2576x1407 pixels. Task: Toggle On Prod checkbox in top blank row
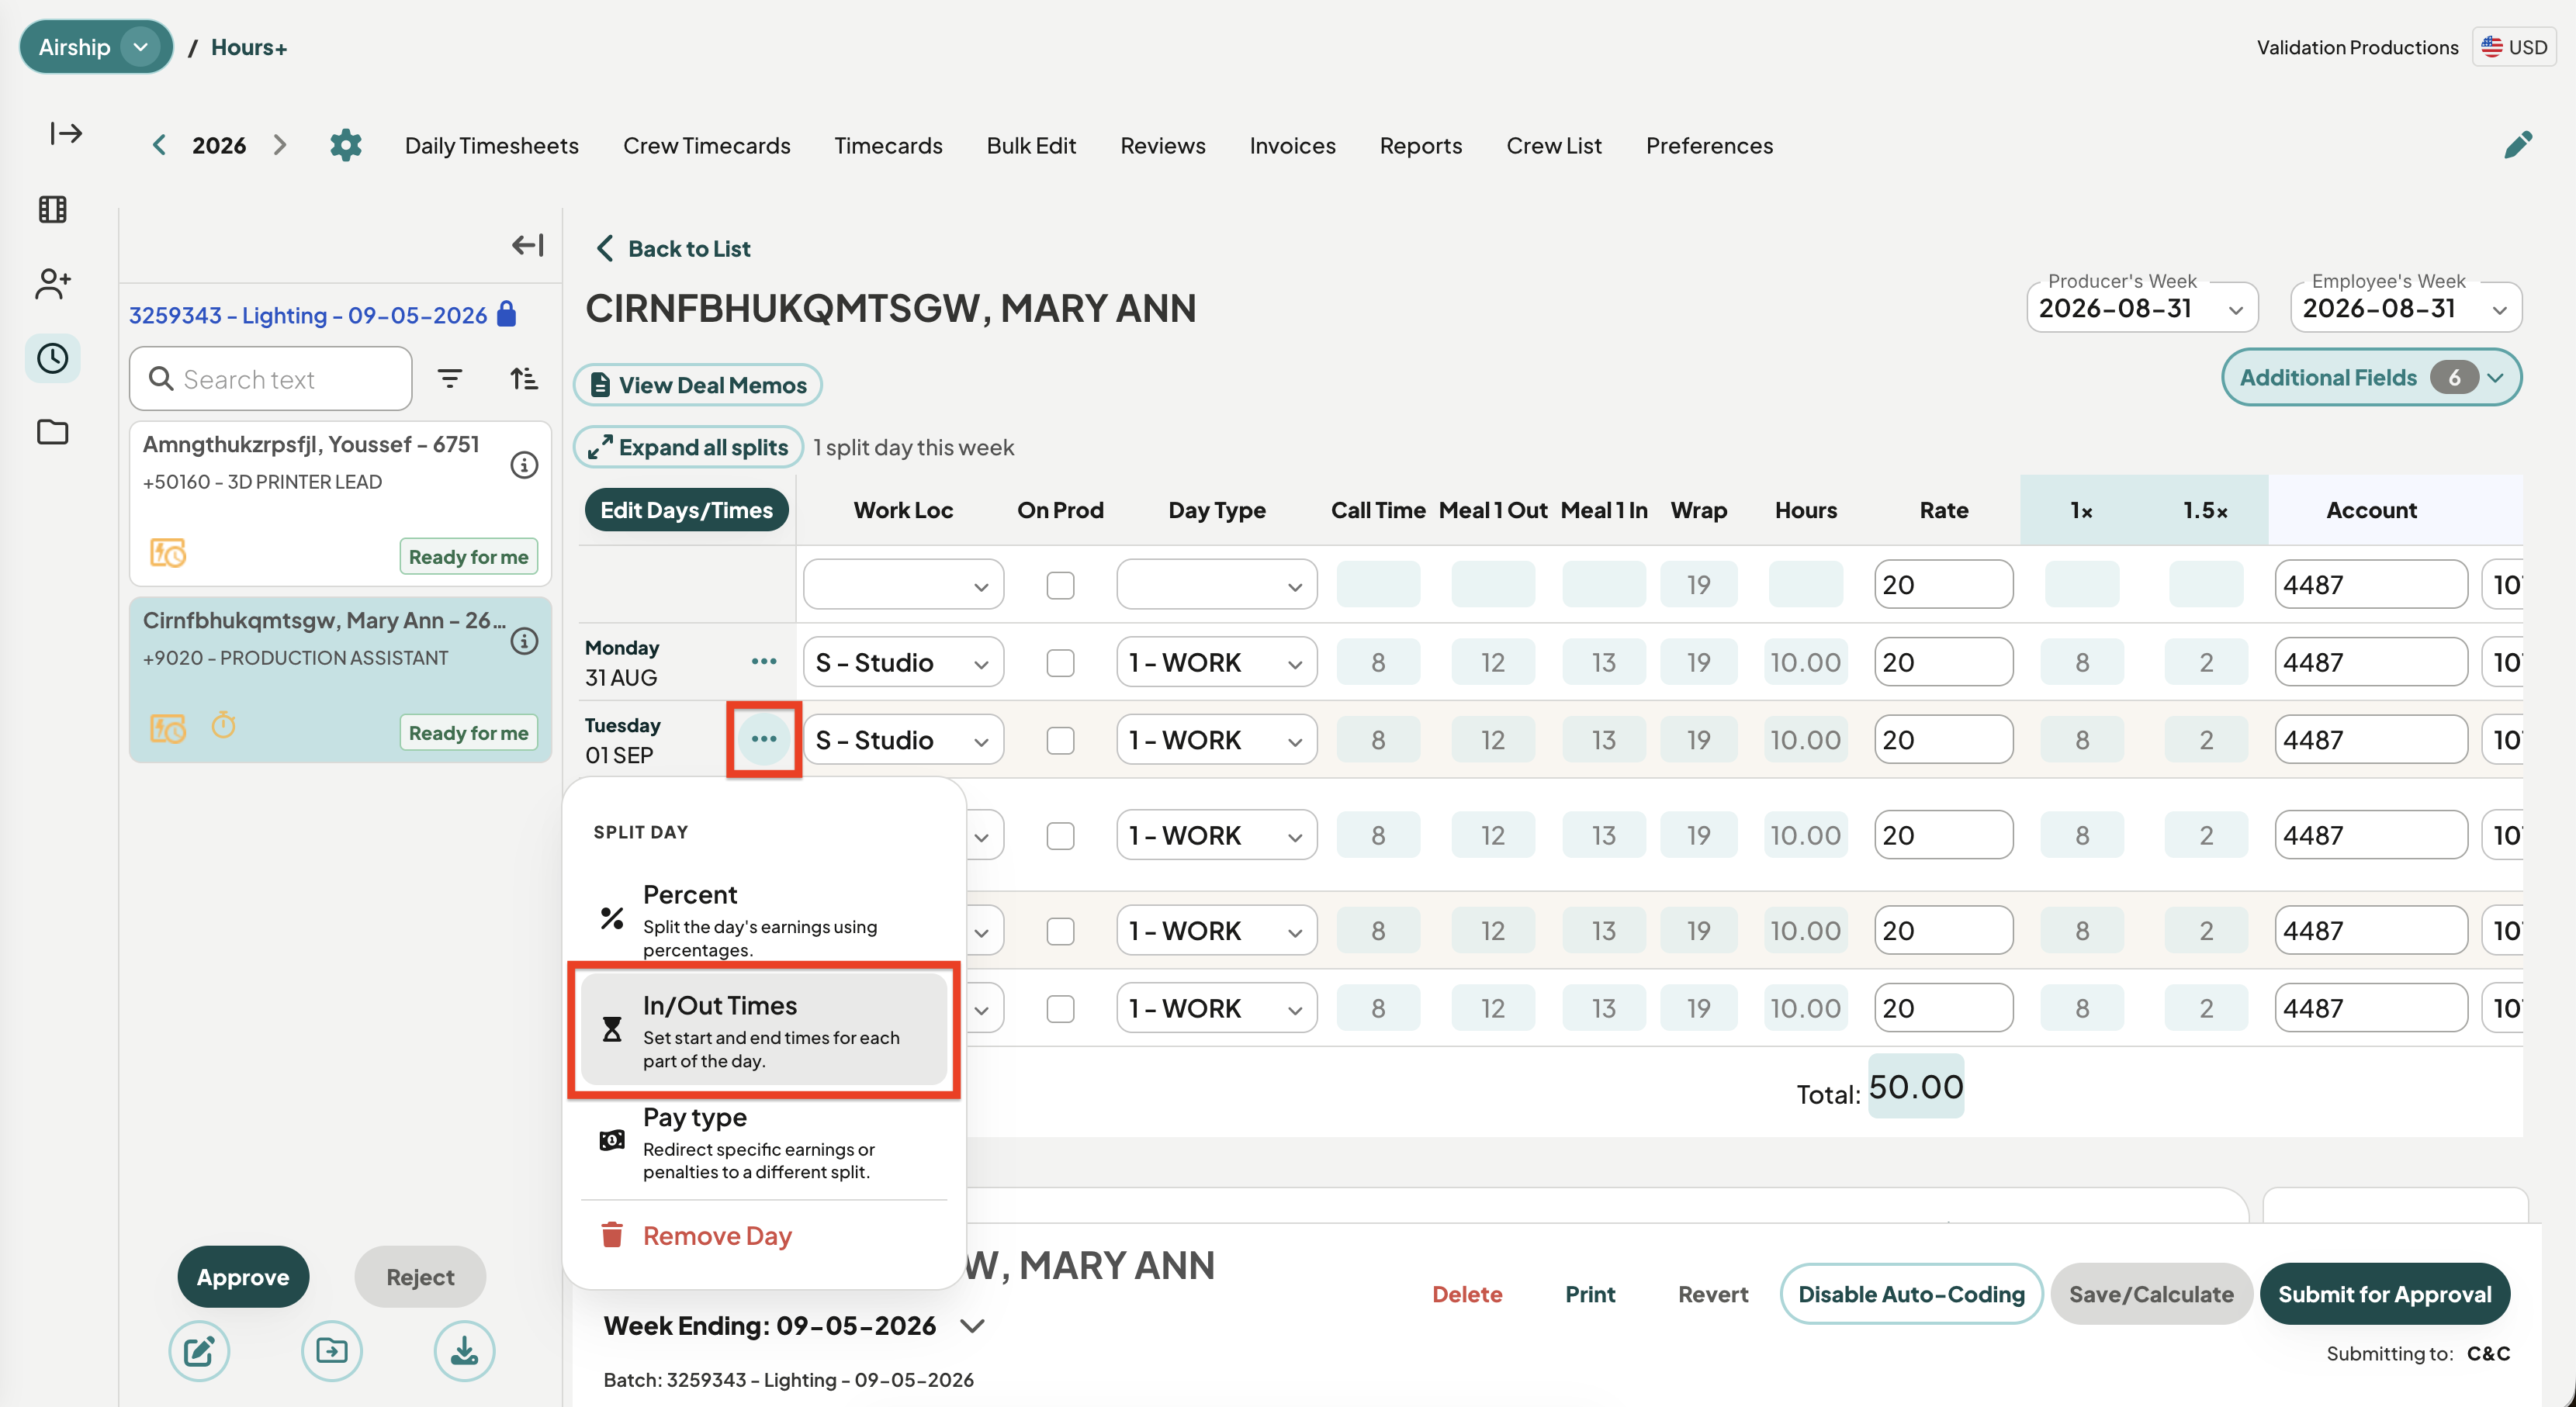[1060, 585]
